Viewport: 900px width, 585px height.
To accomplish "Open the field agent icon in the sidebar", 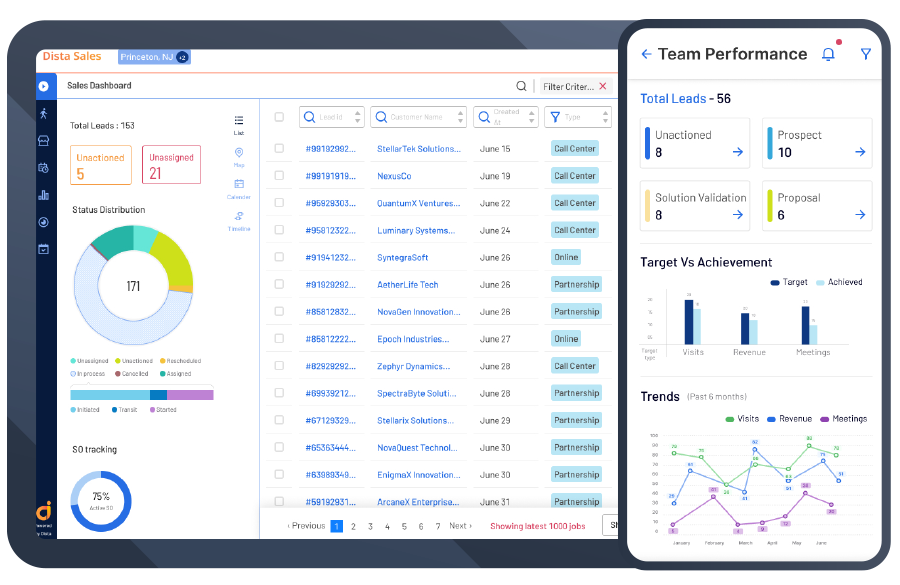I will pyautogui.click(x=42, y=115).
